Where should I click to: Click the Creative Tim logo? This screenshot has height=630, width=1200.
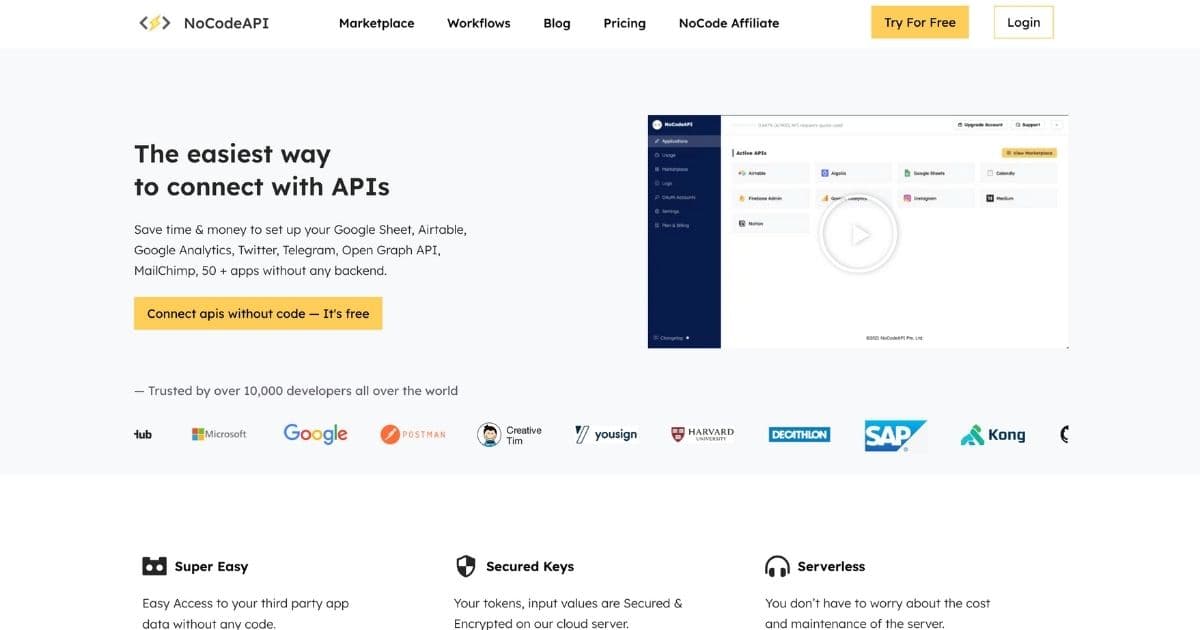pos(509,435)
